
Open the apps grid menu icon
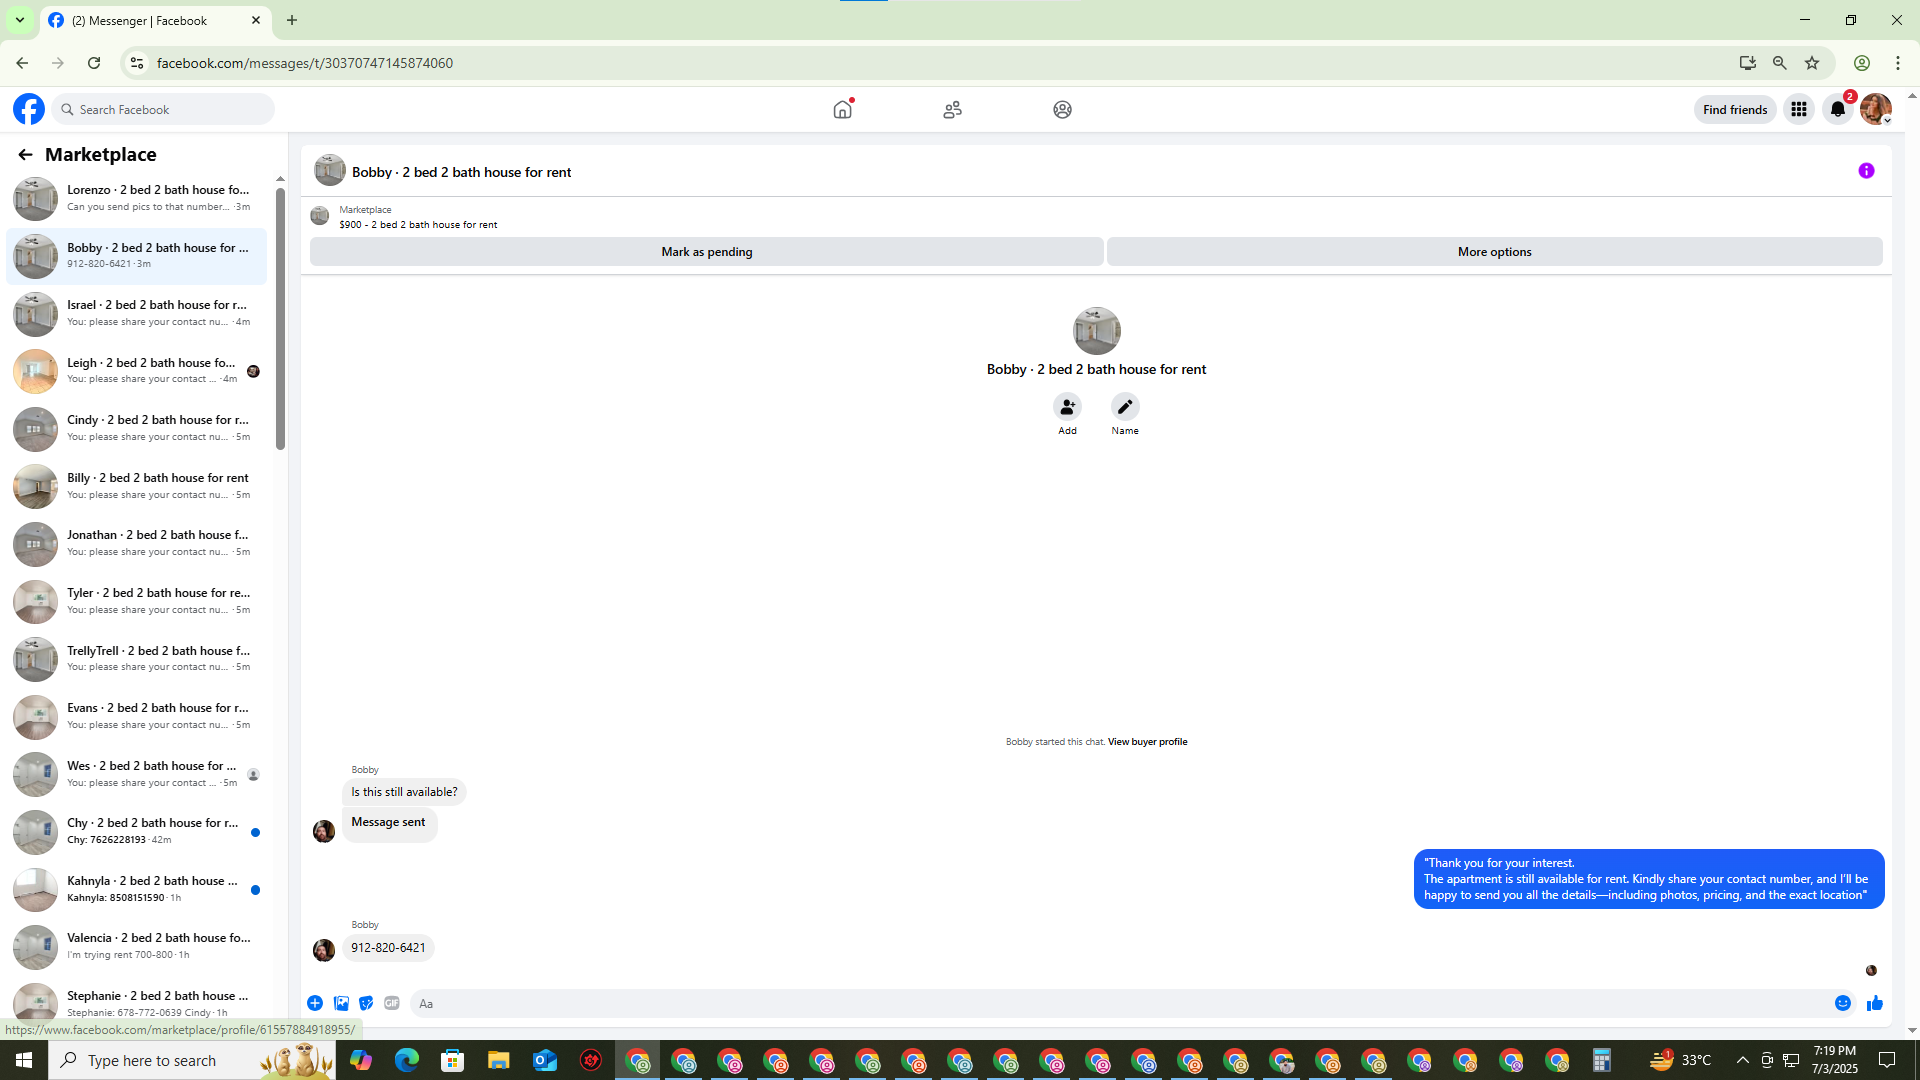click(x=1798, y=109)
